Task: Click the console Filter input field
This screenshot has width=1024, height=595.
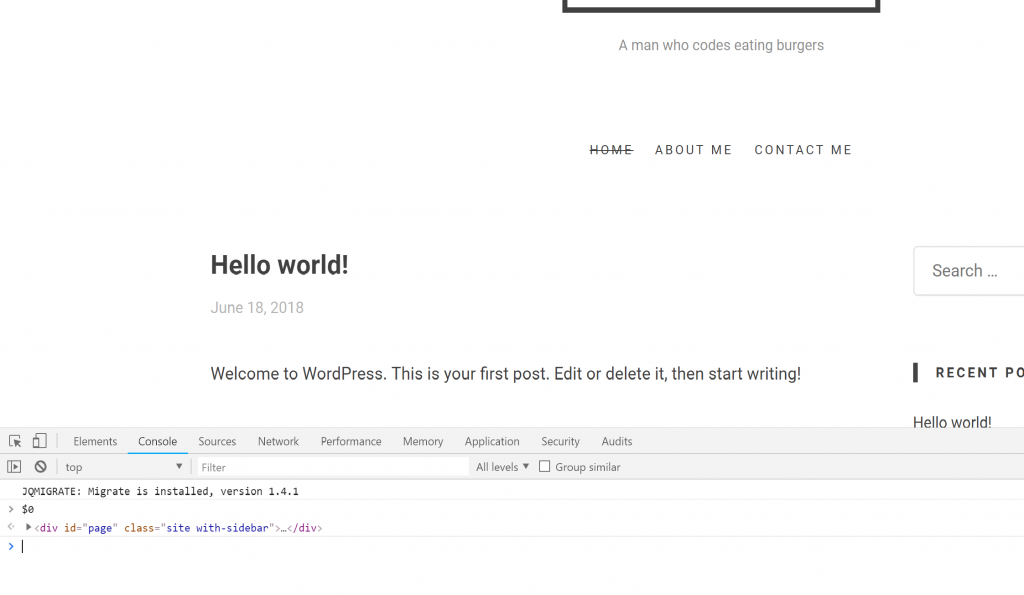Action: click(332, 467)
